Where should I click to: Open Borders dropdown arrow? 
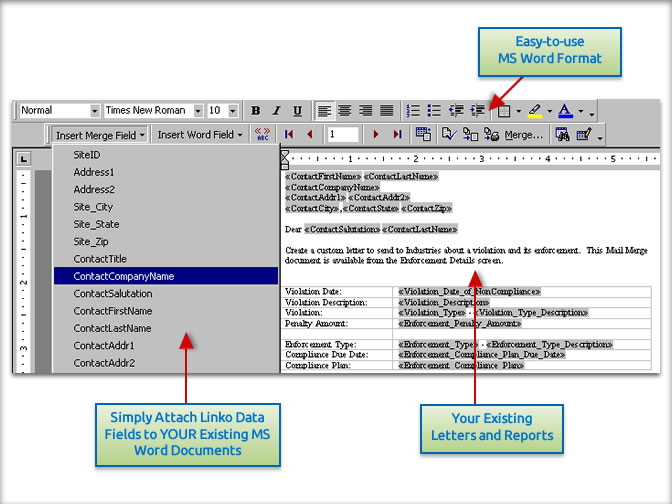tap(518, 111)
